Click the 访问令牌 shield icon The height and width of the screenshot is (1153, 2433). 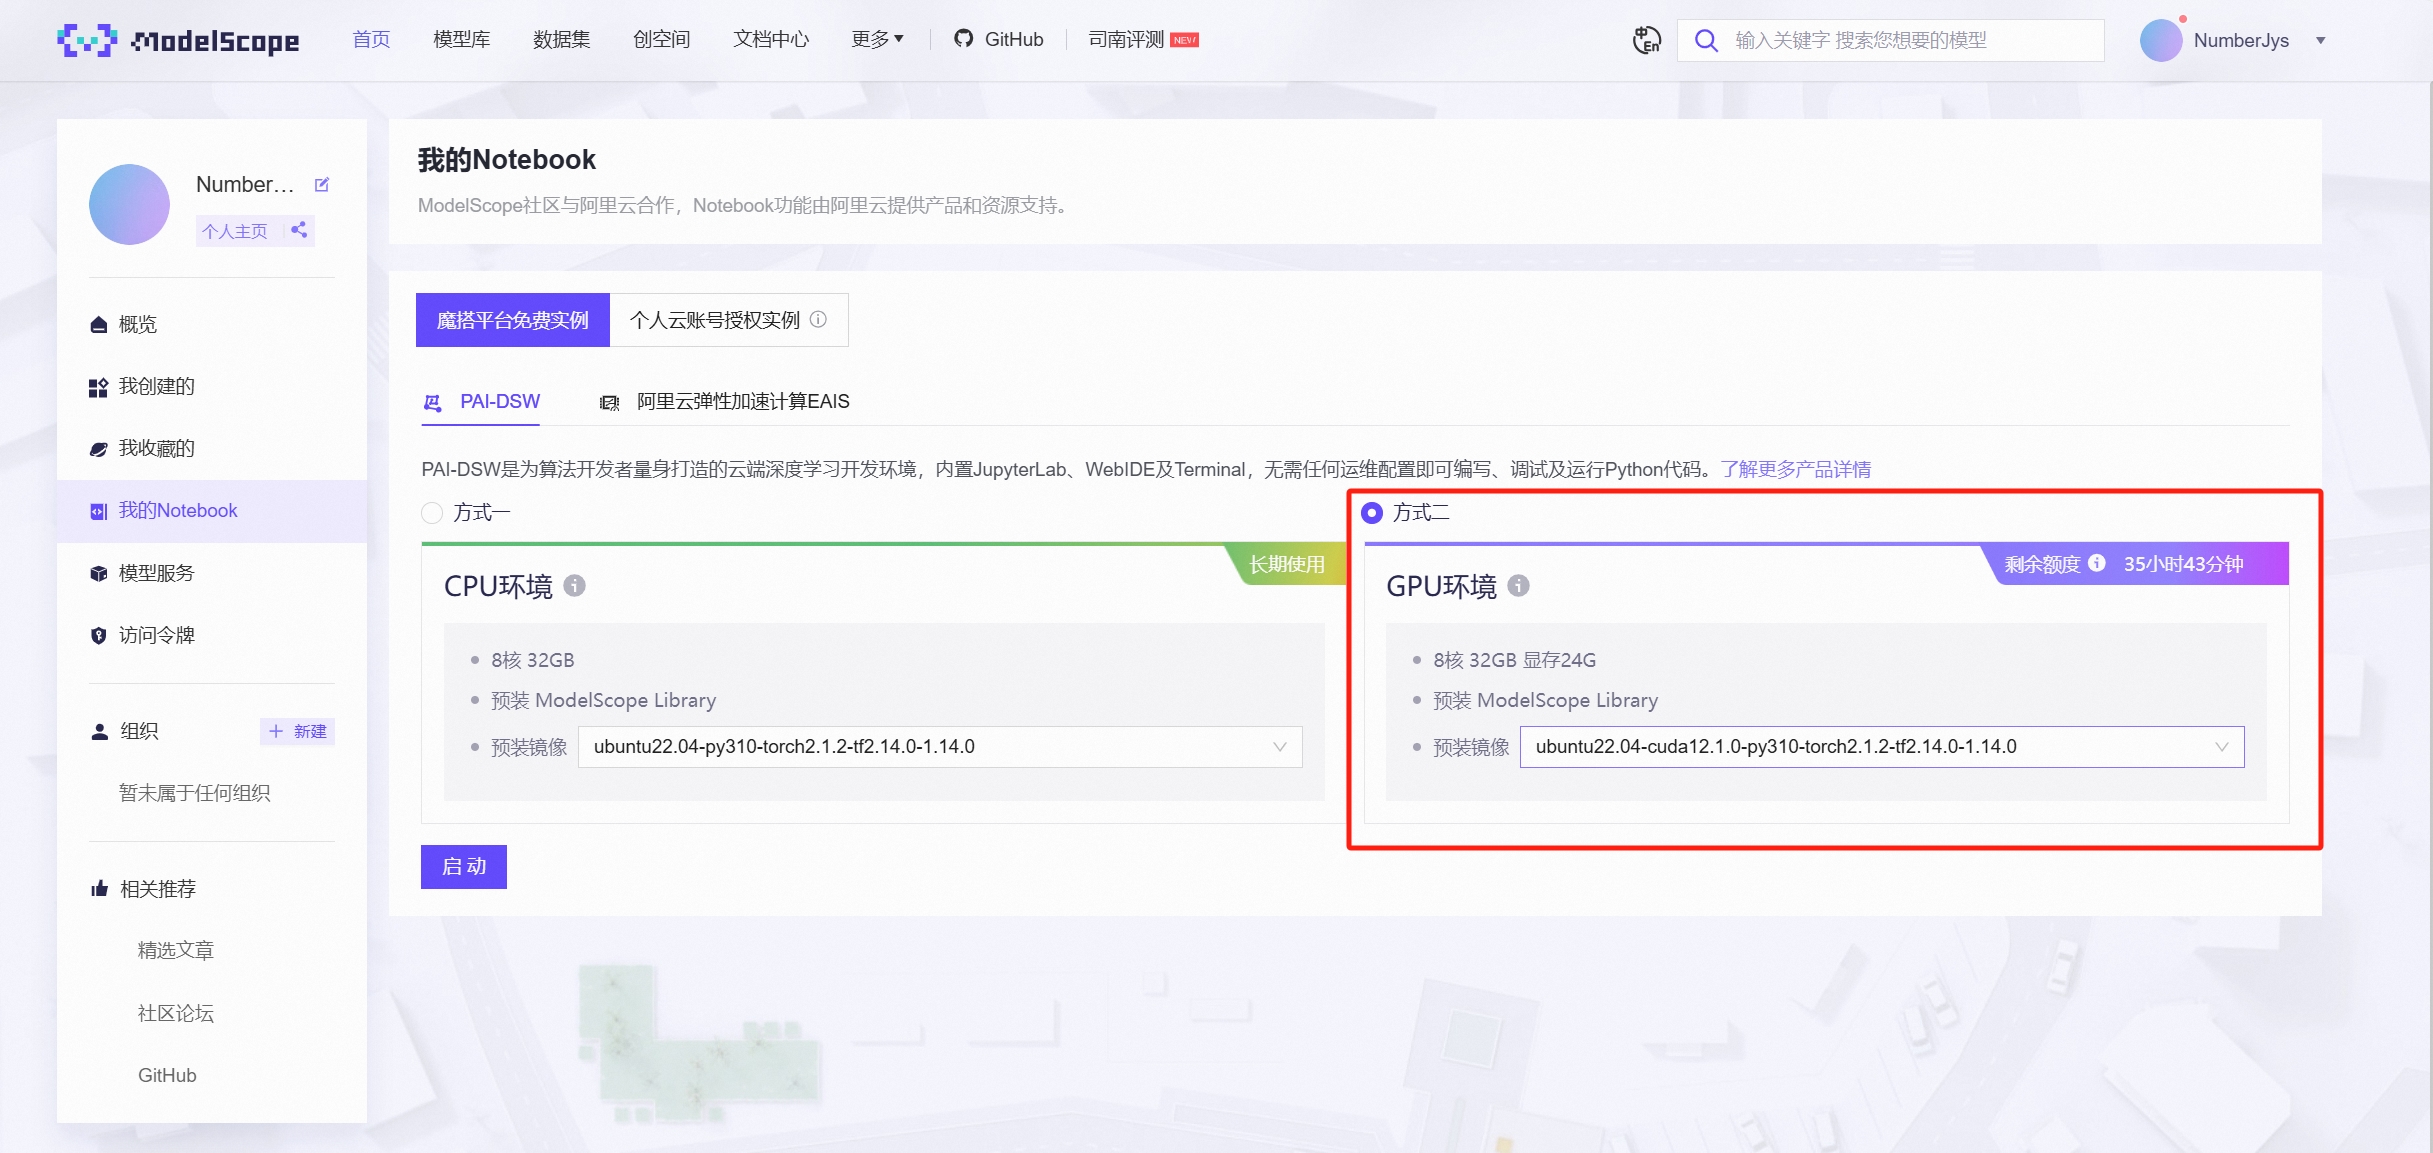(98, 636)
